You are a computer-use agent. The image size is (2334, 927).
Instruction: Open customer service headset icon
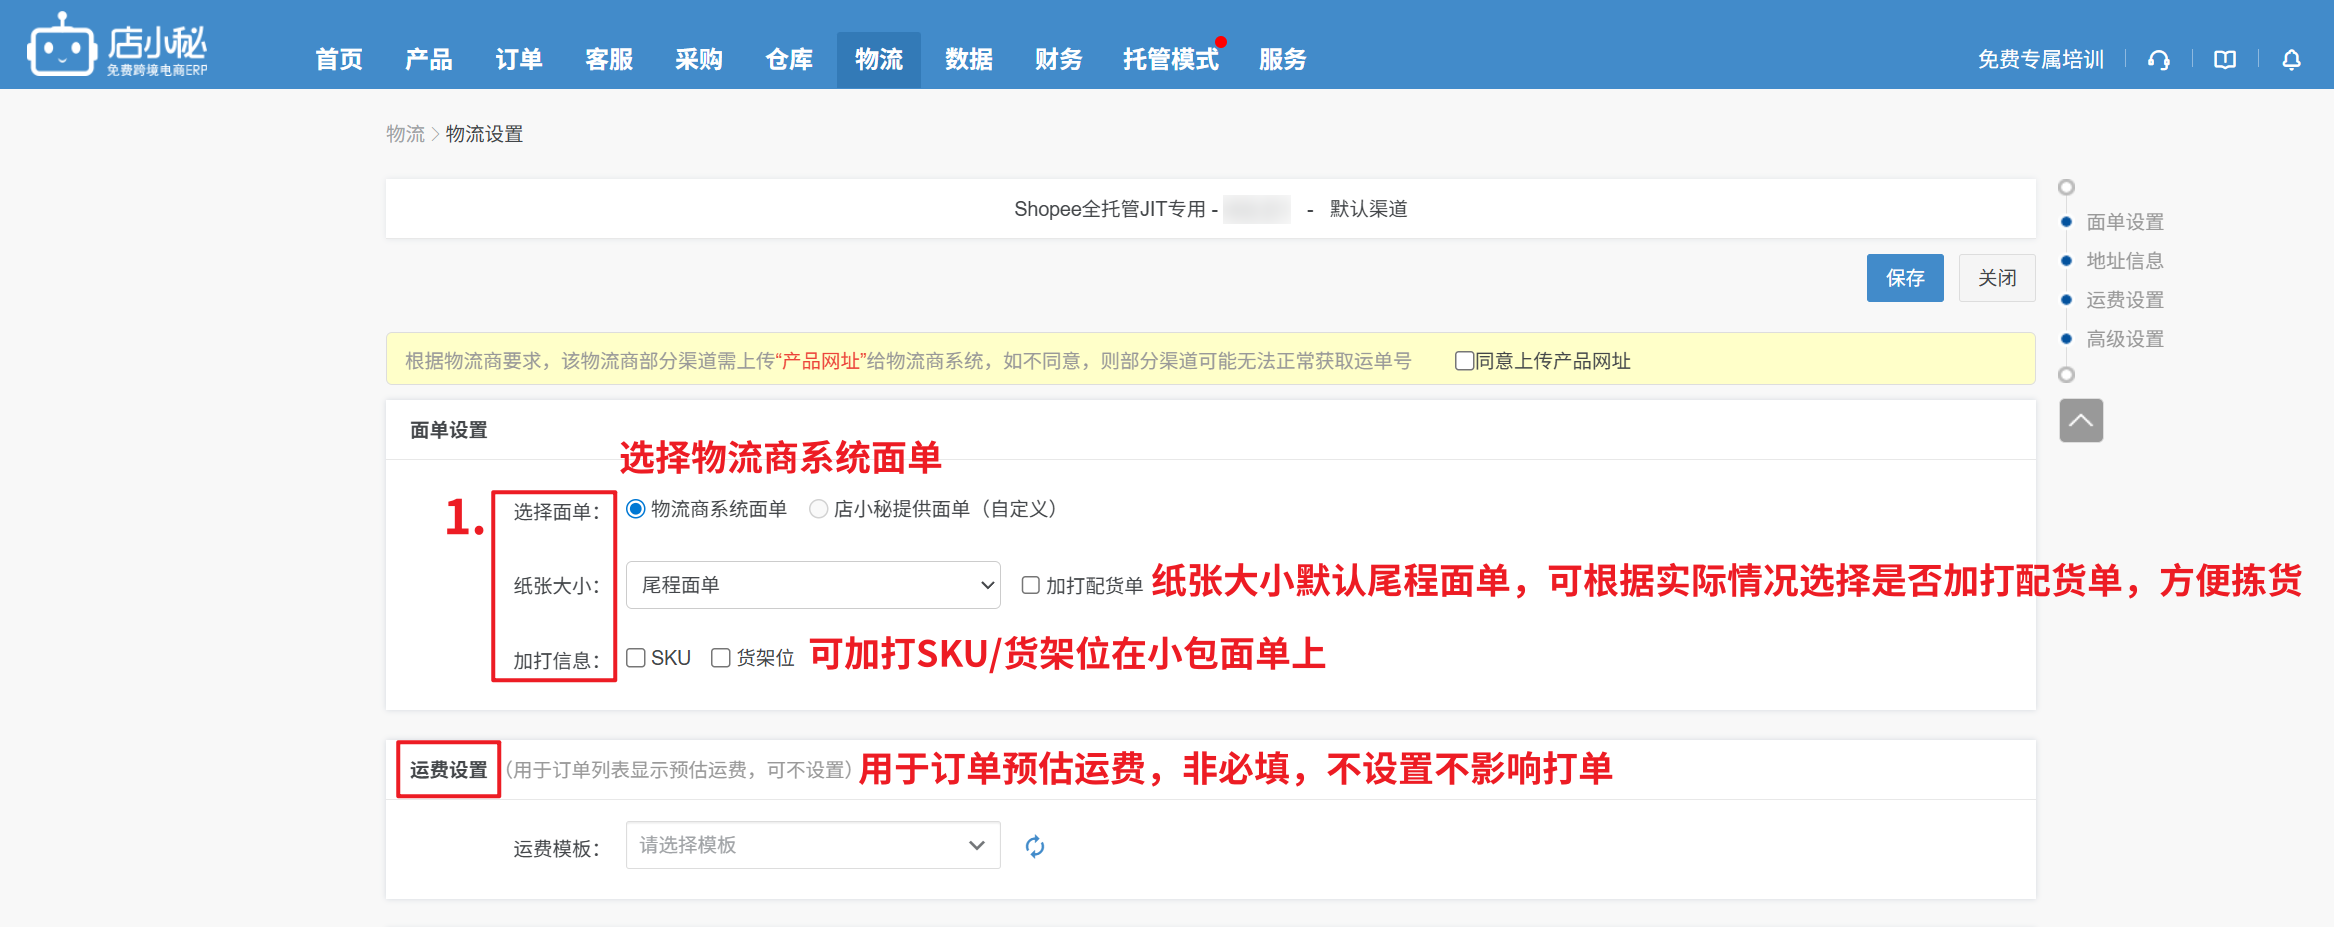coord(2159,60)
